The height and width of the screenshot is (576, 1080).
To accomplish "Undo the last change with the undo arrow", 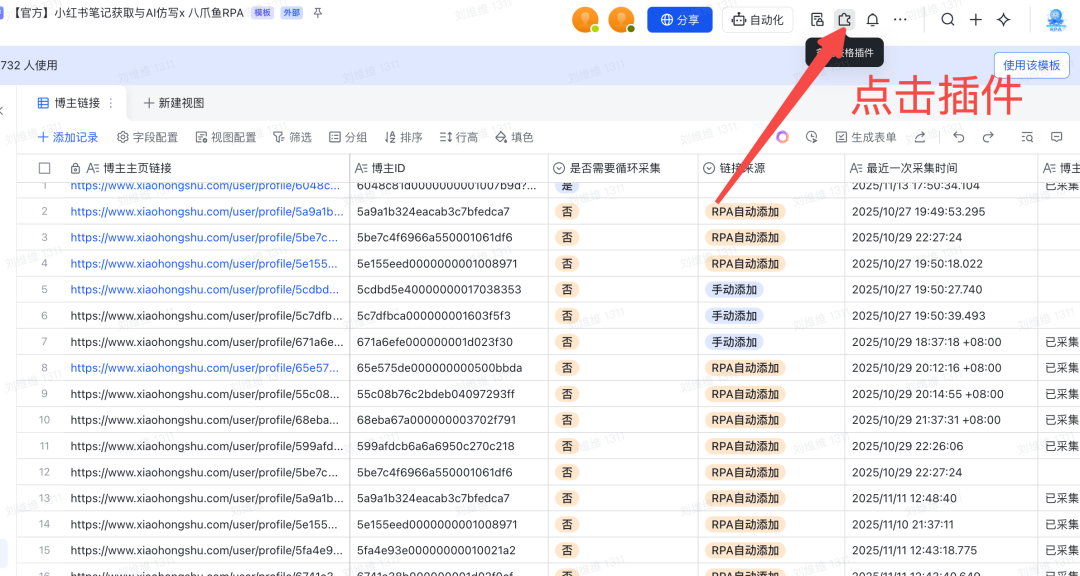I will coord(958,137).
